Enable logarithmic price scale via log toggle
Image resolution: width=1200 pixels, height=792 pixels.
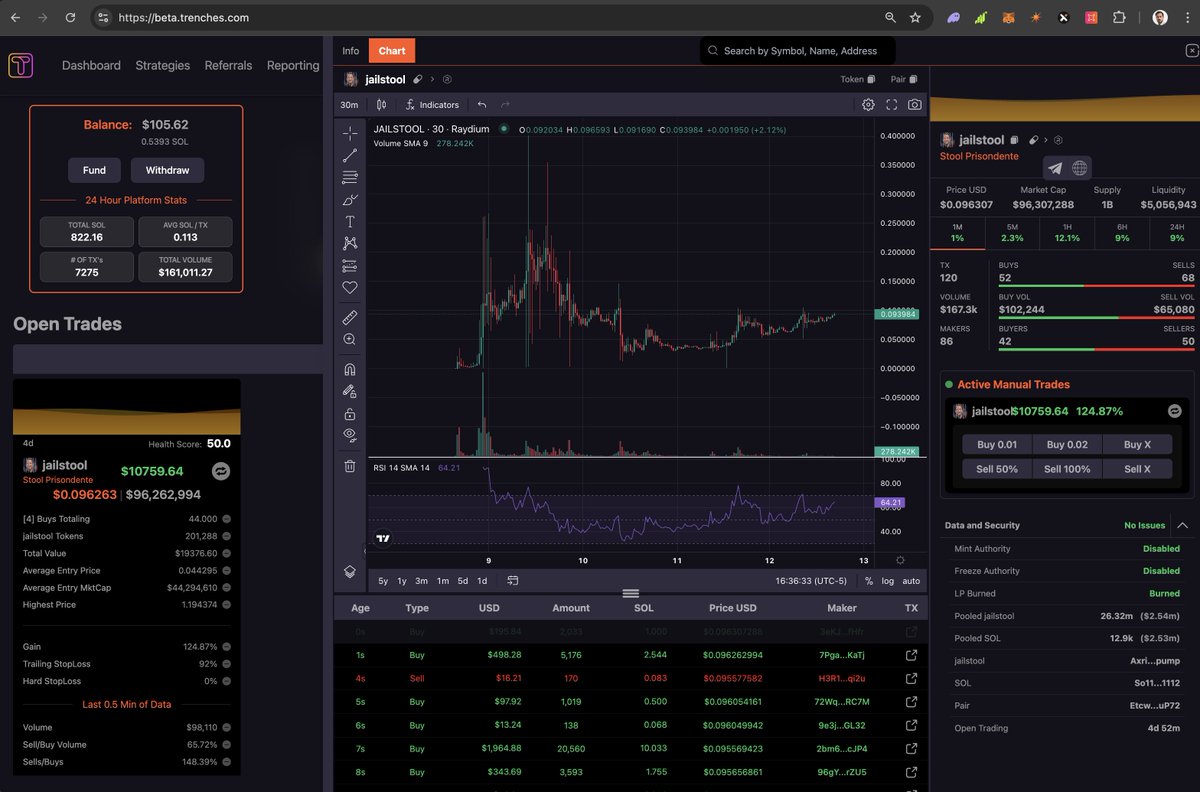(888, 580)
